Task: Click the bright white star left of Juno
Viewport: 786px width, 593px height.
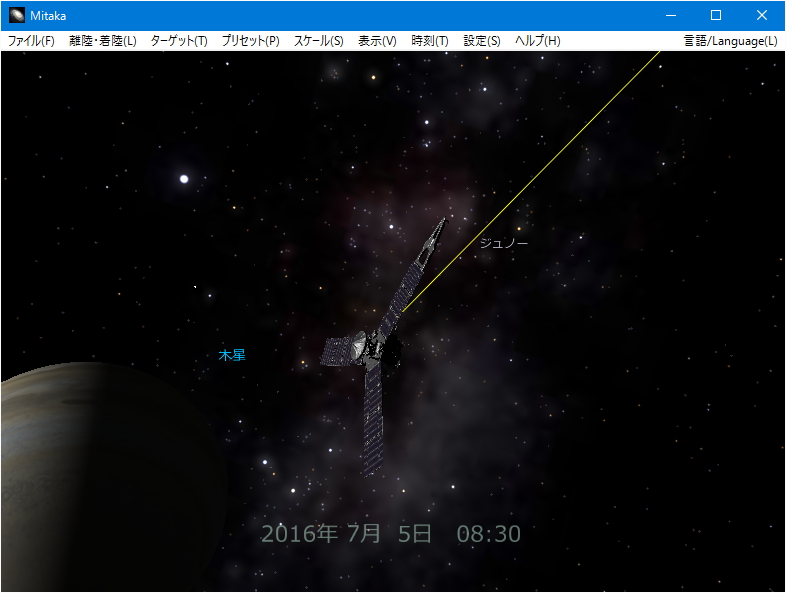Action: 184,179
